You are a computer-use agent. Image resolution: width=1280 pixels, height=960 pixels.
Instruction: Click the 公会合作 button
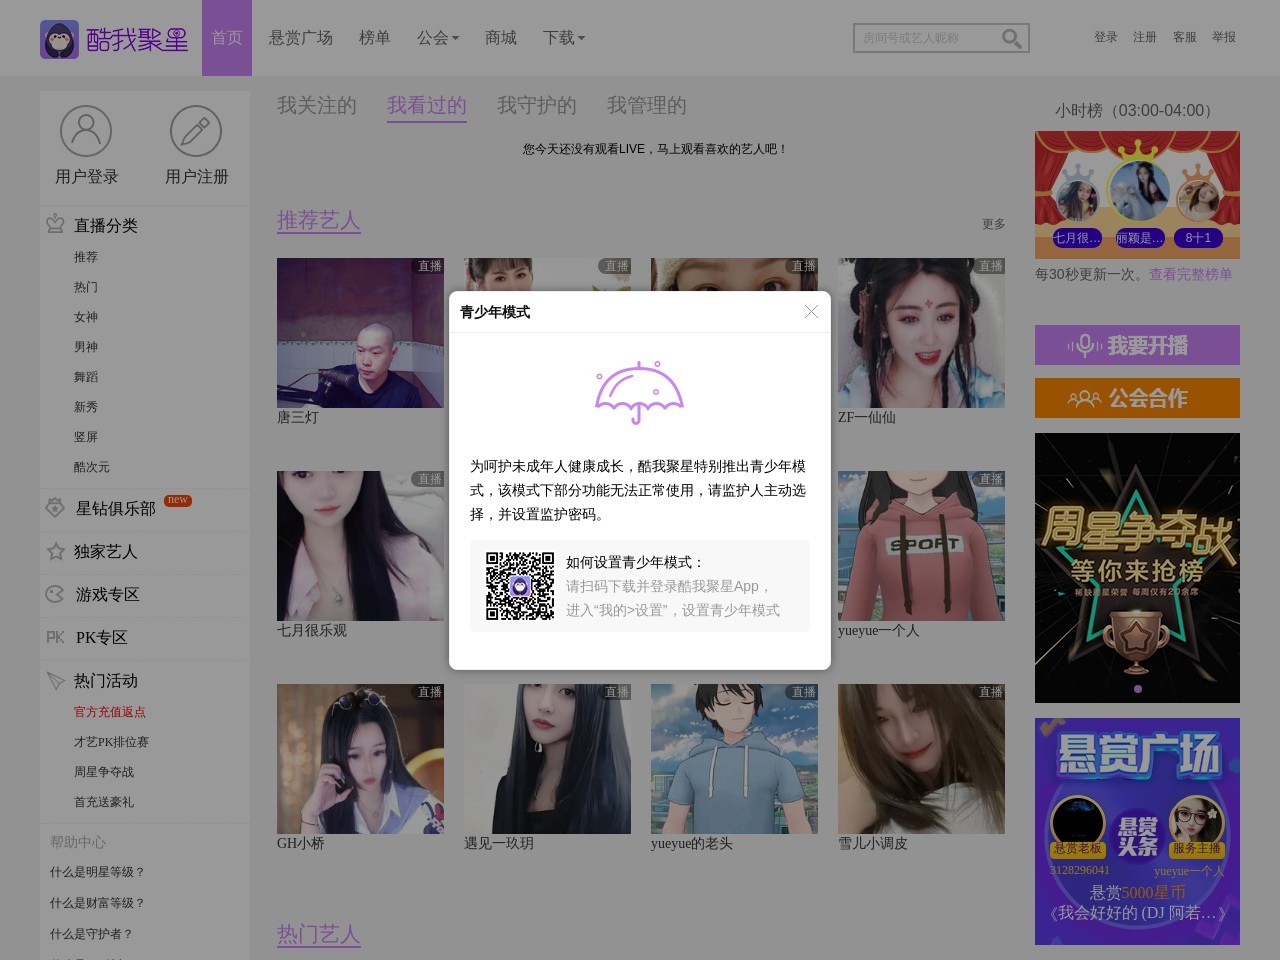pos(1137,398)
